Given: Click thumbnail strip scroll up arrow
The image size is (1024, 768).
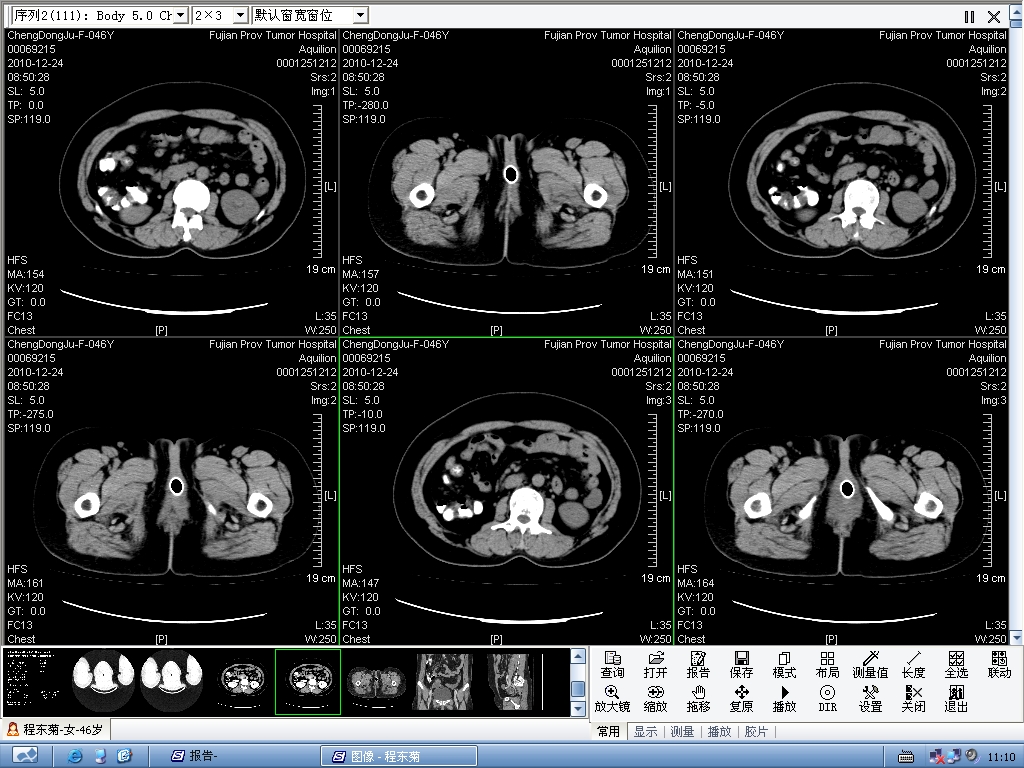Looking at the screenshot, I should coord(578,656).
